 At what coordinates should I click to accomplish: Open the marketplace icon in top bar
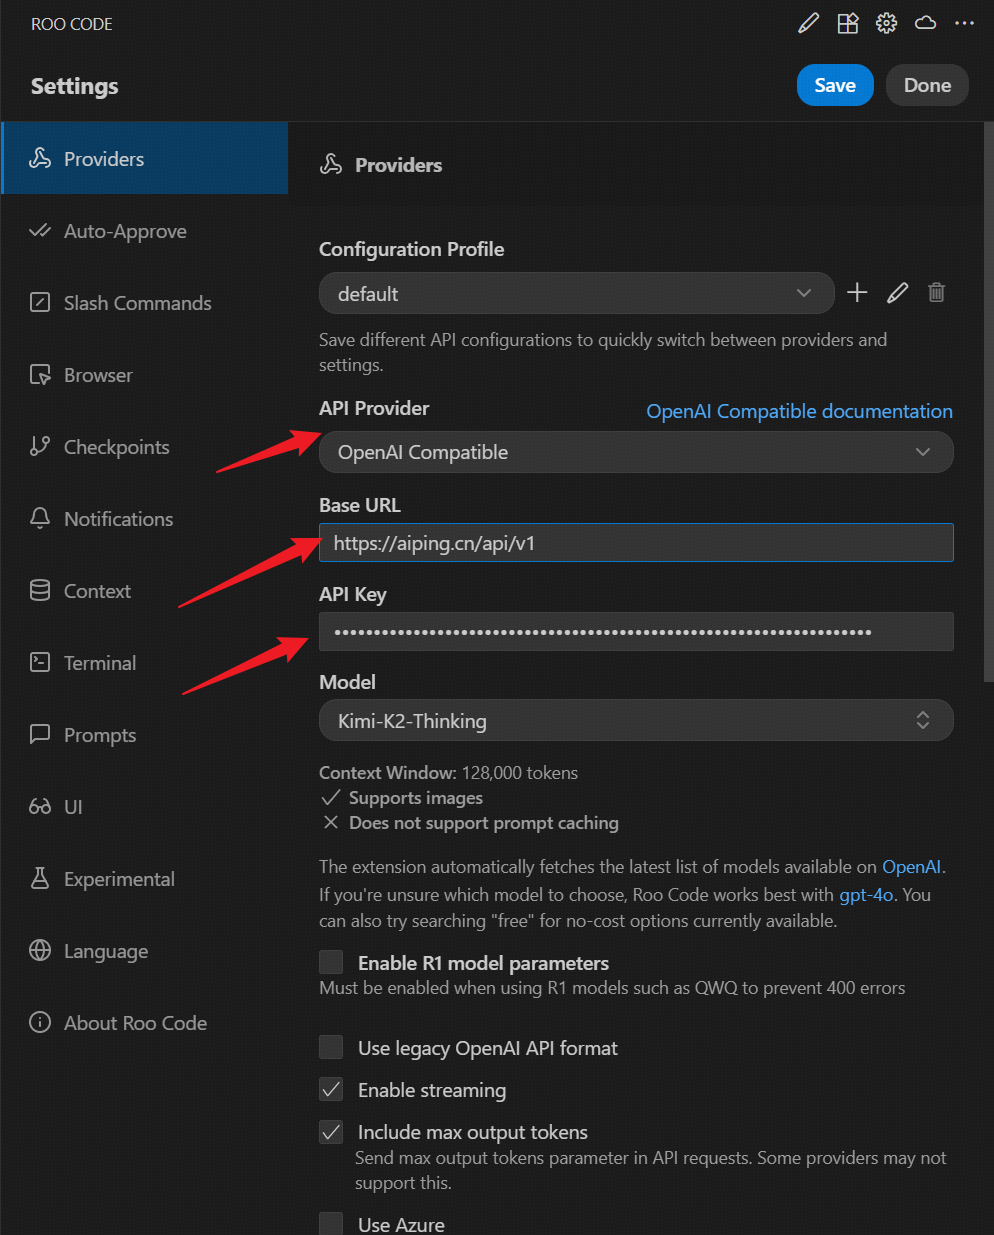(847, 24)
